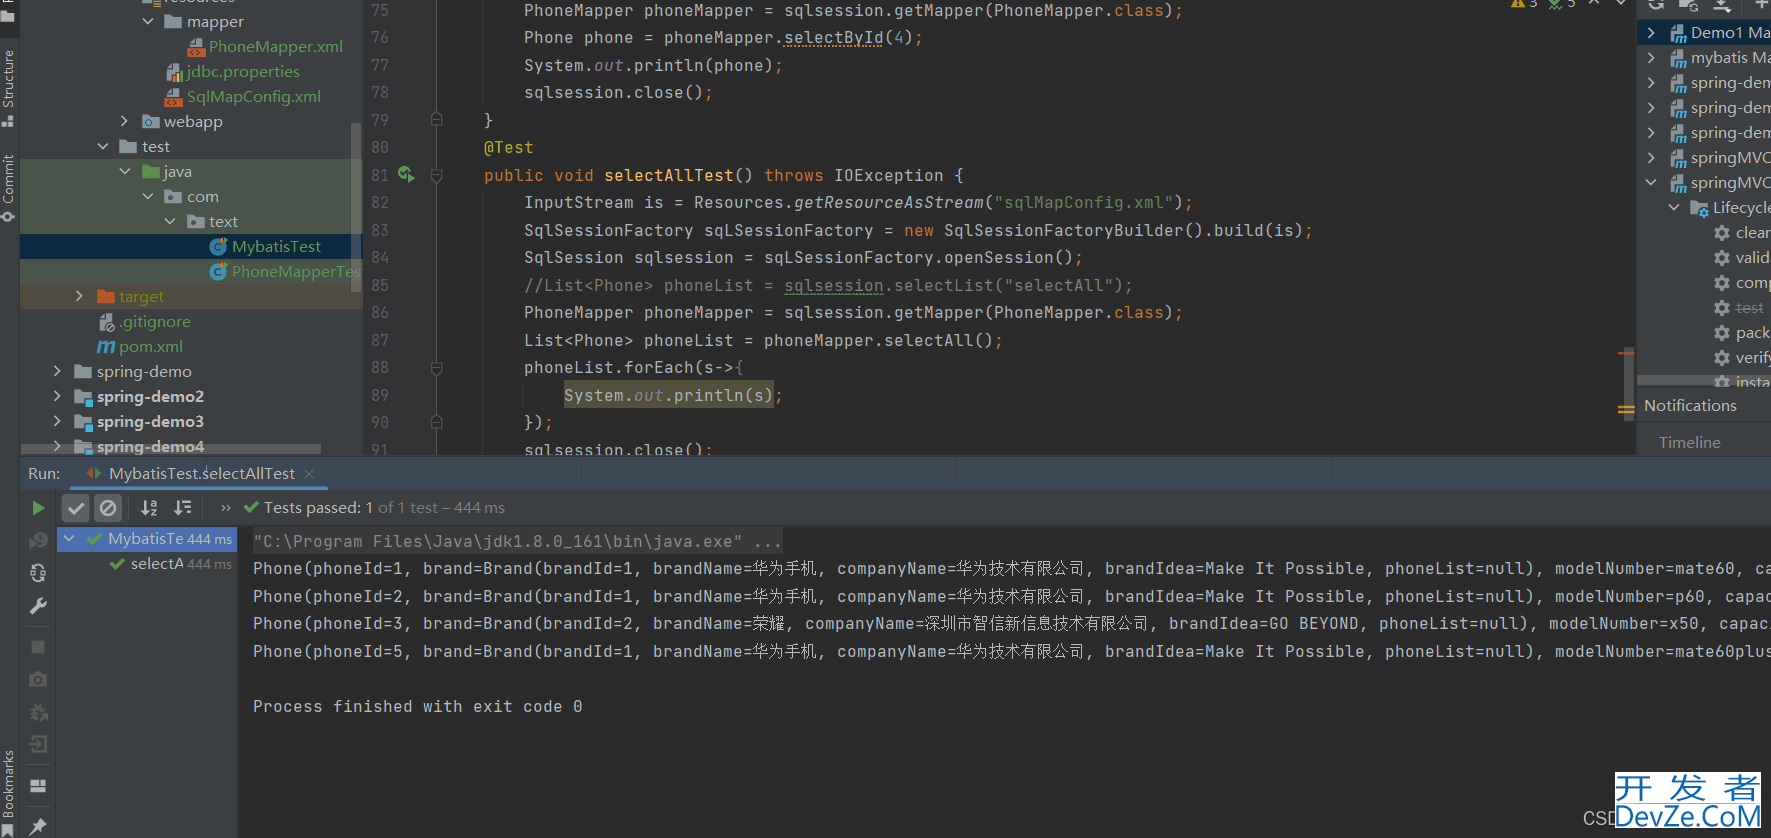Click the Timeline label in Notifications
Image resolution: width=1771 pixels, height=838 pixels.
pos(1690,442)
